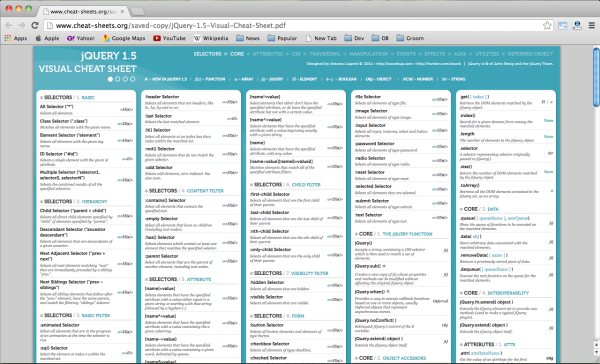
Task: Expand the OB bookmarks folder
Action: point(380,38)
